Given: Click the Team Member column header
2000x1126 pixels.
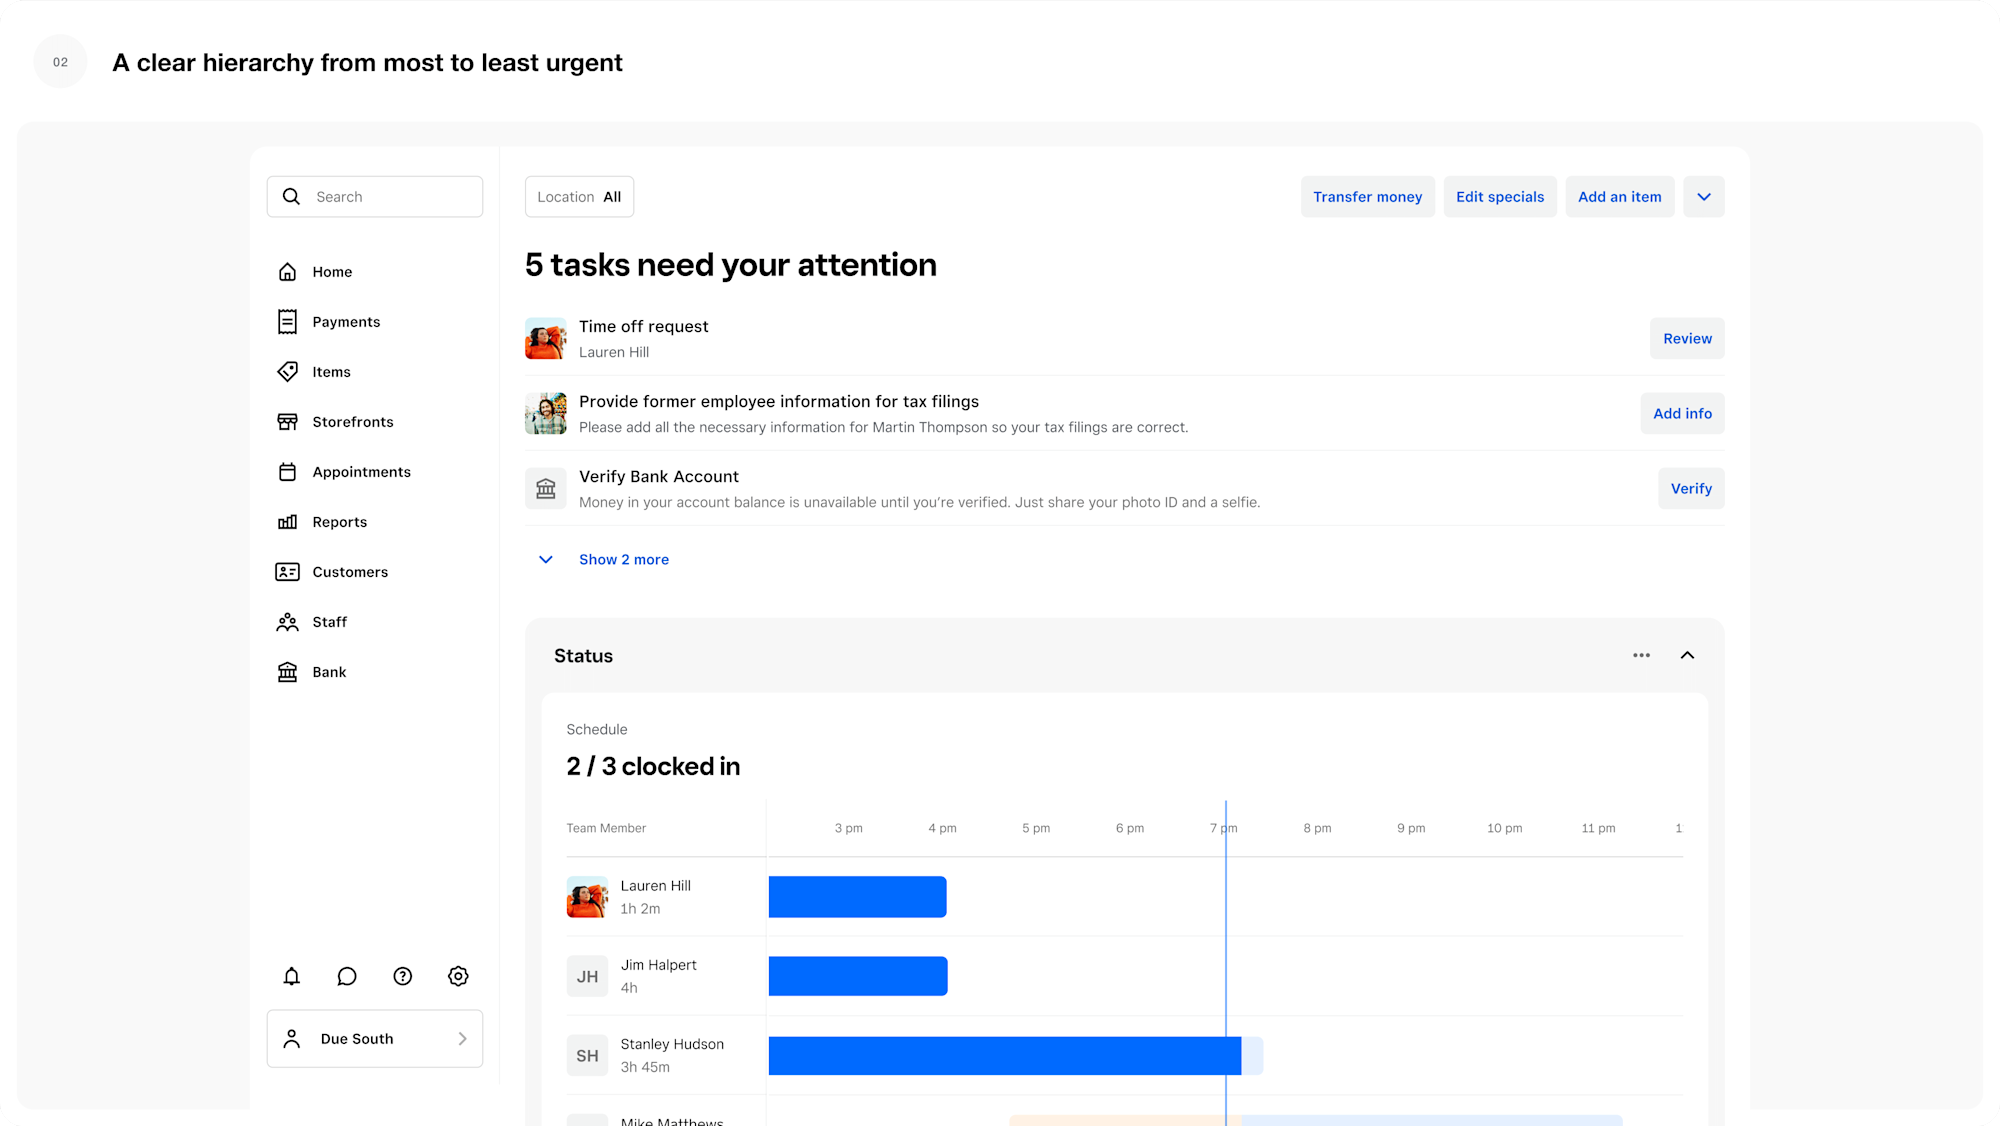Looking at the screenshot, I should point(606,828).
